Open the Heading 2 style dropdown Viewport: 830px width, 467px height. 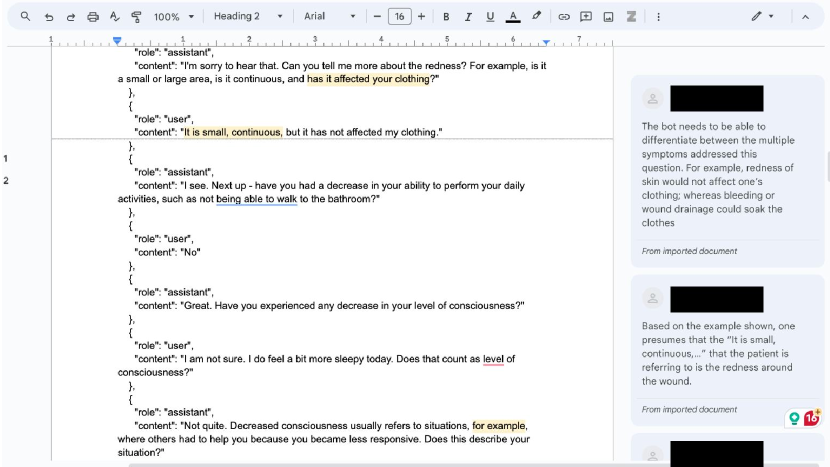[x=247, y=17]
